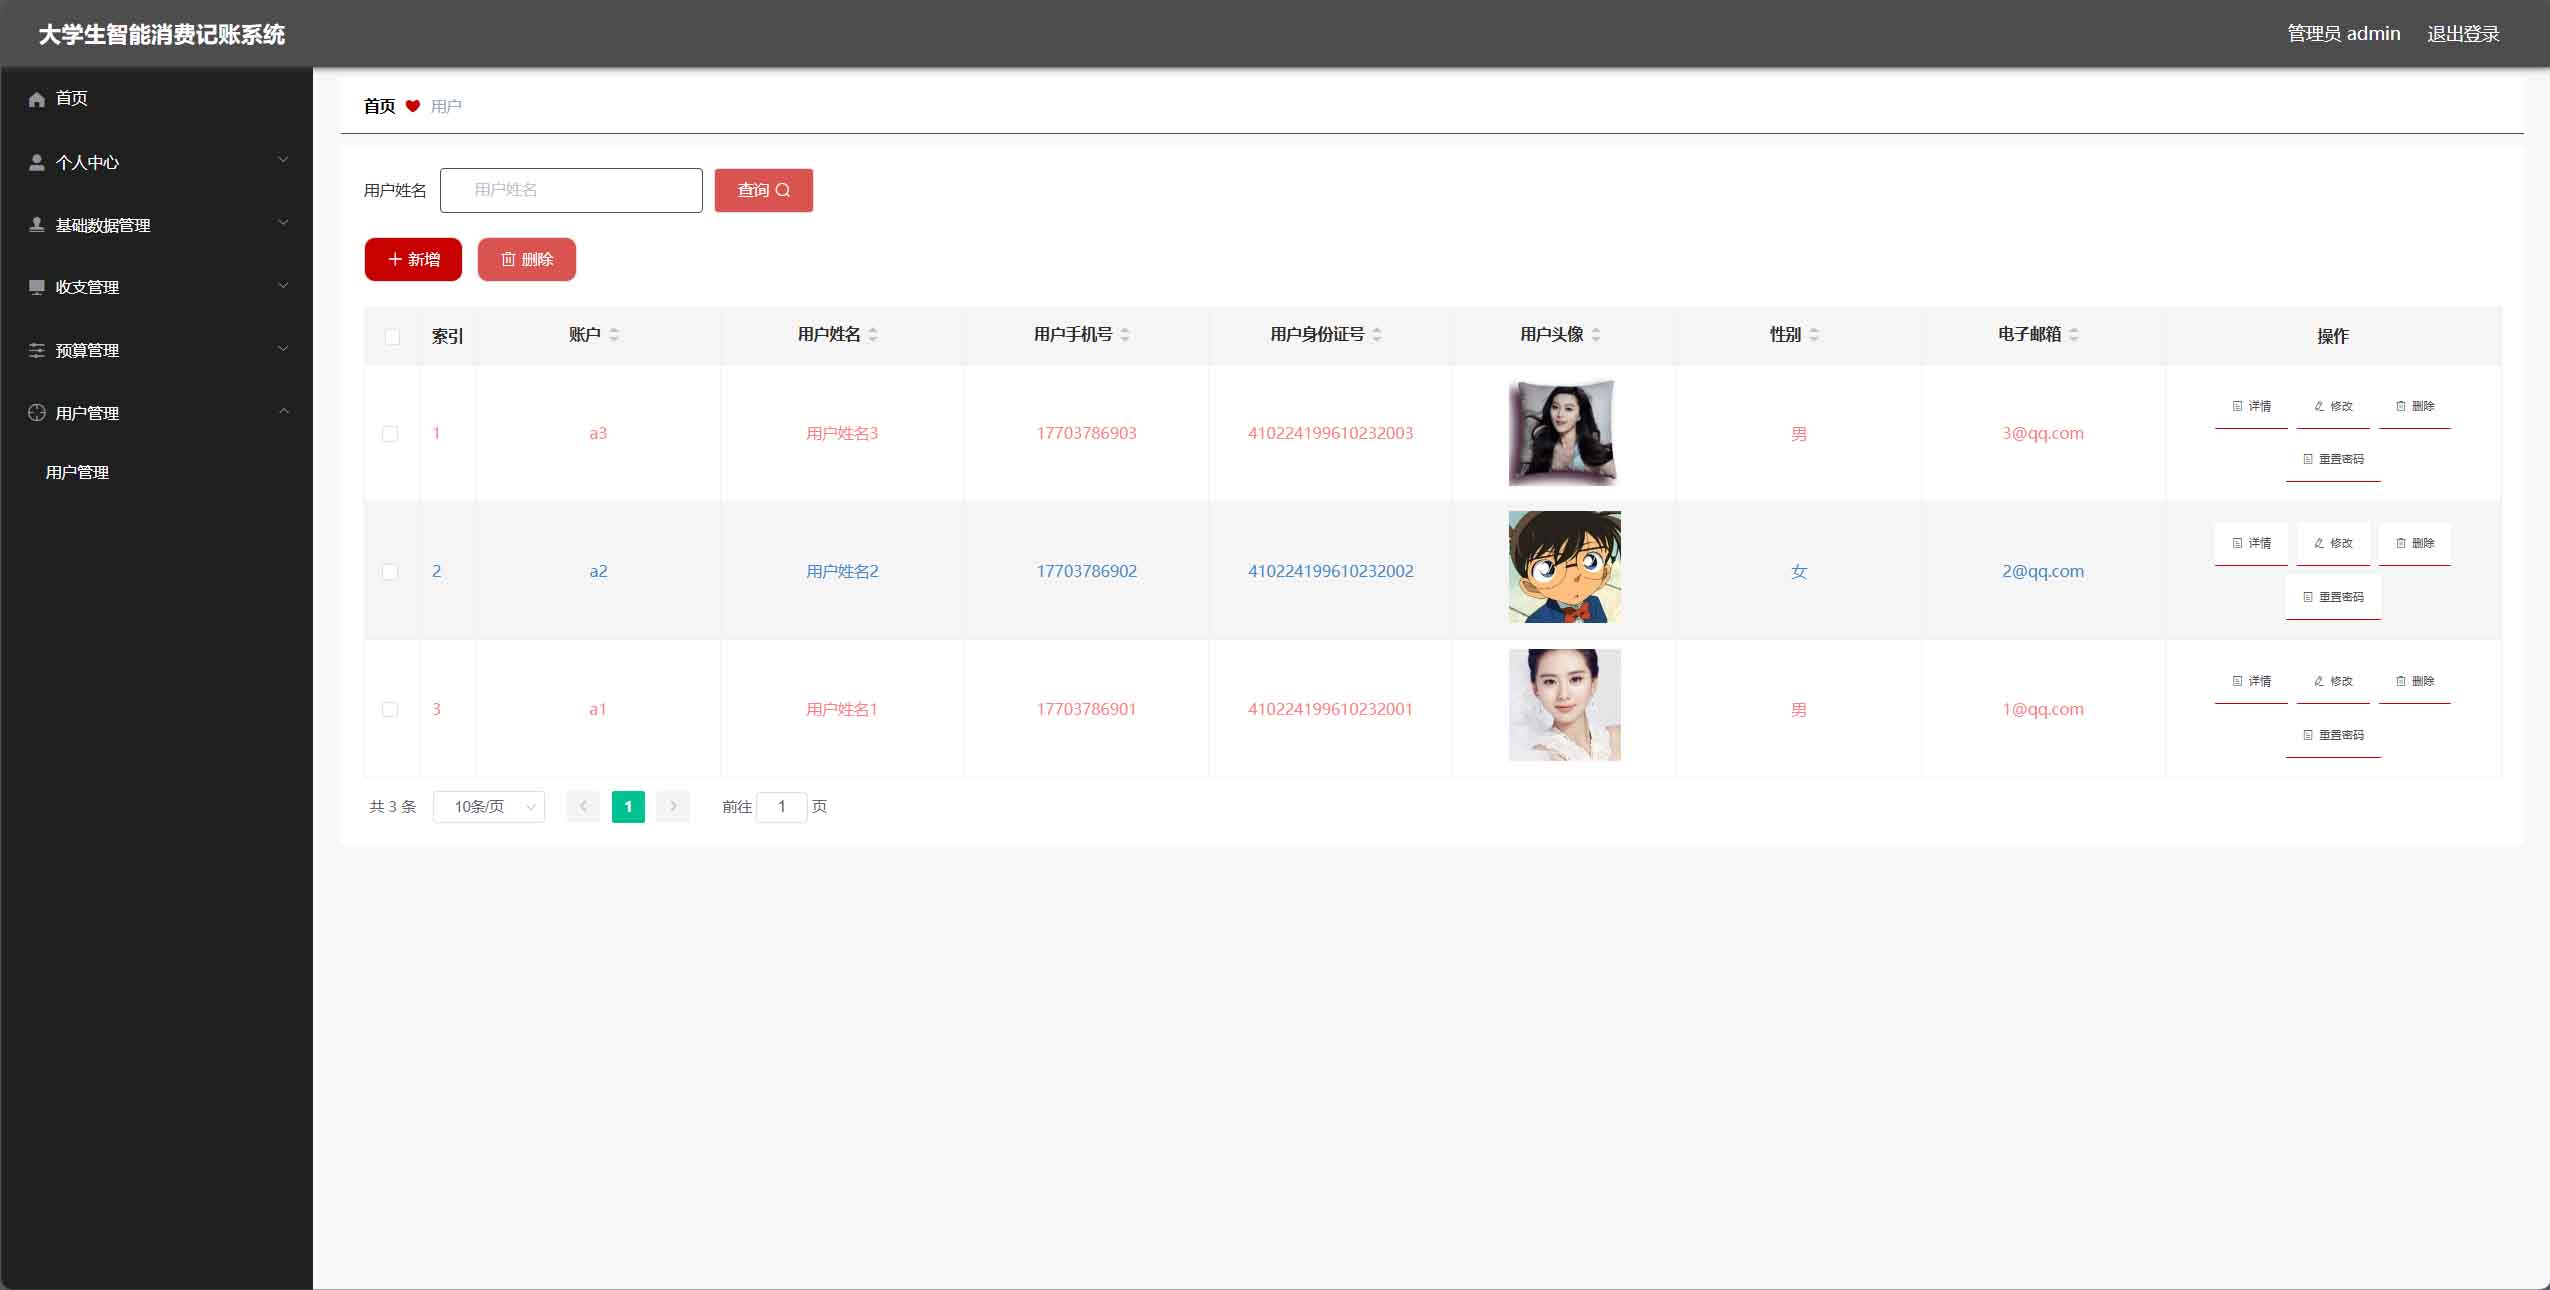
Task: Click 重置密码 for user a2
Action: click(2333, 597)
